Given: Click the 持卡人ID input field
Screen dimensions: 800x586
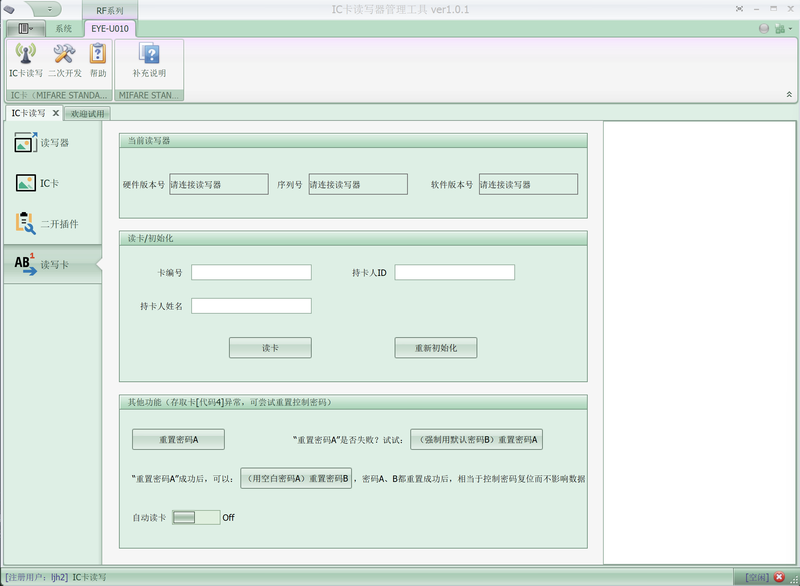Looking at the screenshot, I should coord(454,272).
